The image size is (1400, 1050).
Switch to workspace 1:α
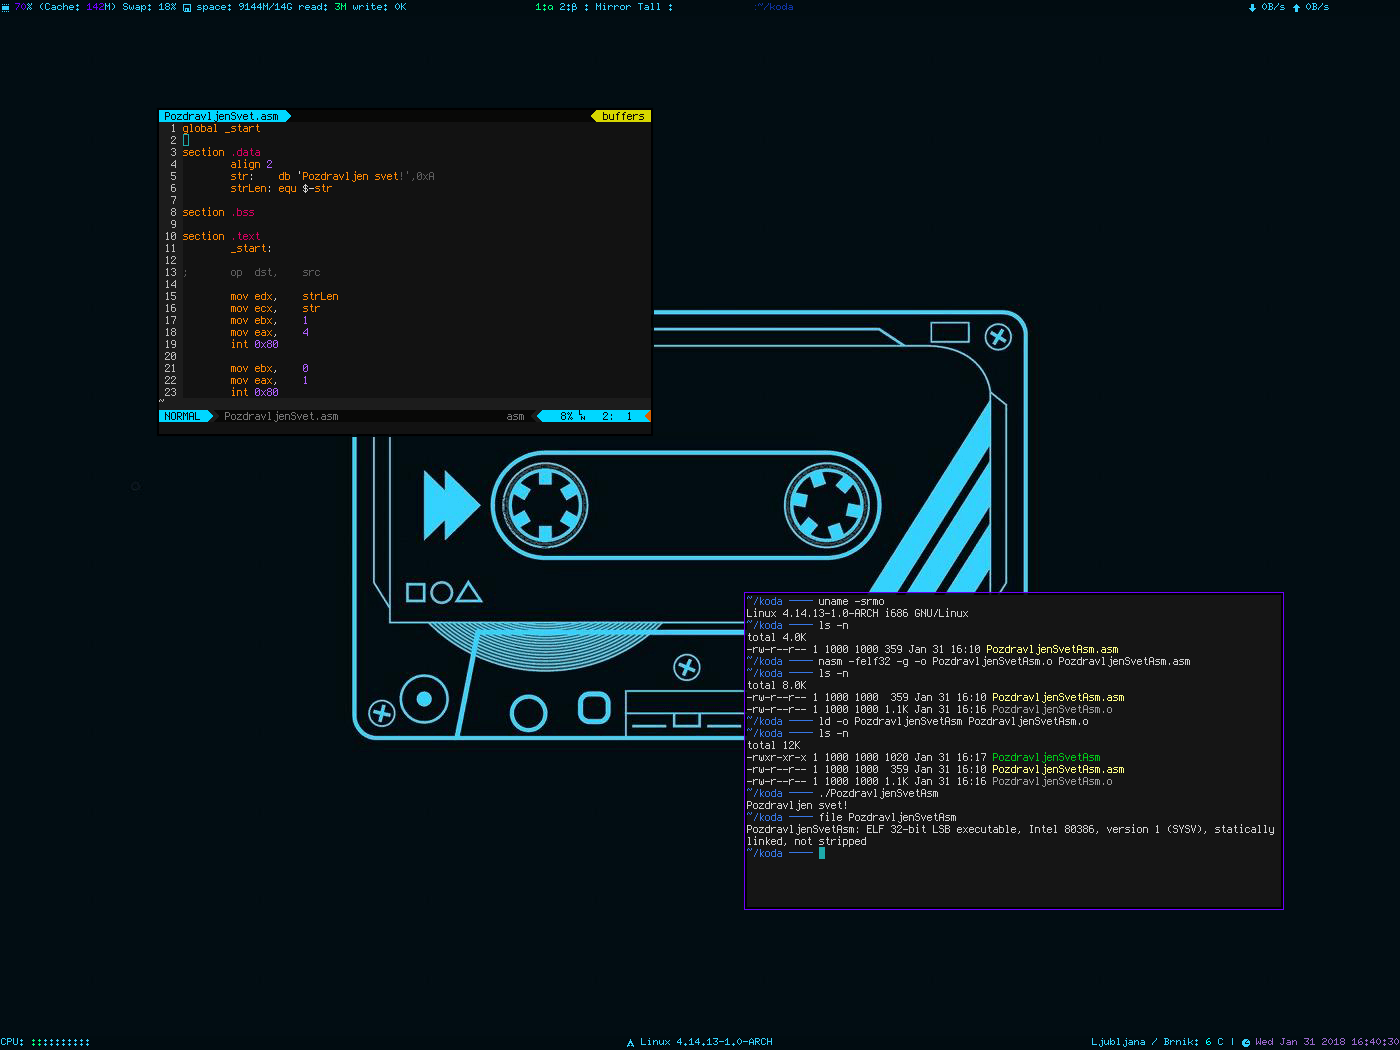[x=544, y=7]
